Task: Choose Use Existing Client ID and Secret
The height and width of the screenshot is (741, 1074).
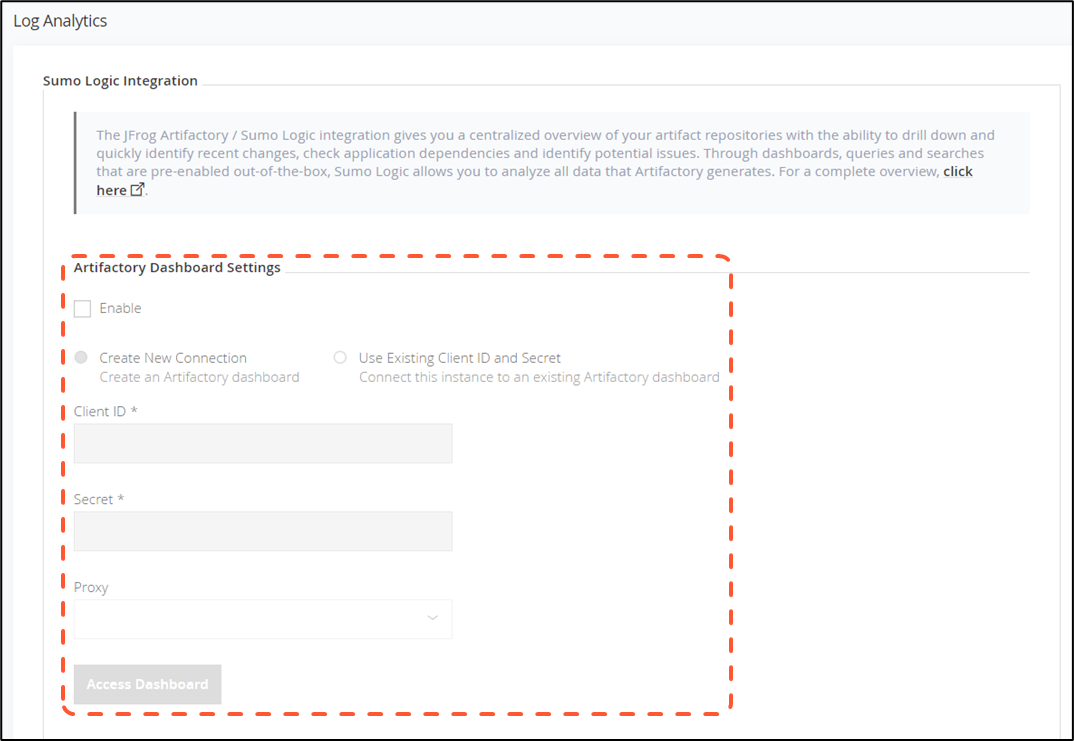Action: coord(340,357)
